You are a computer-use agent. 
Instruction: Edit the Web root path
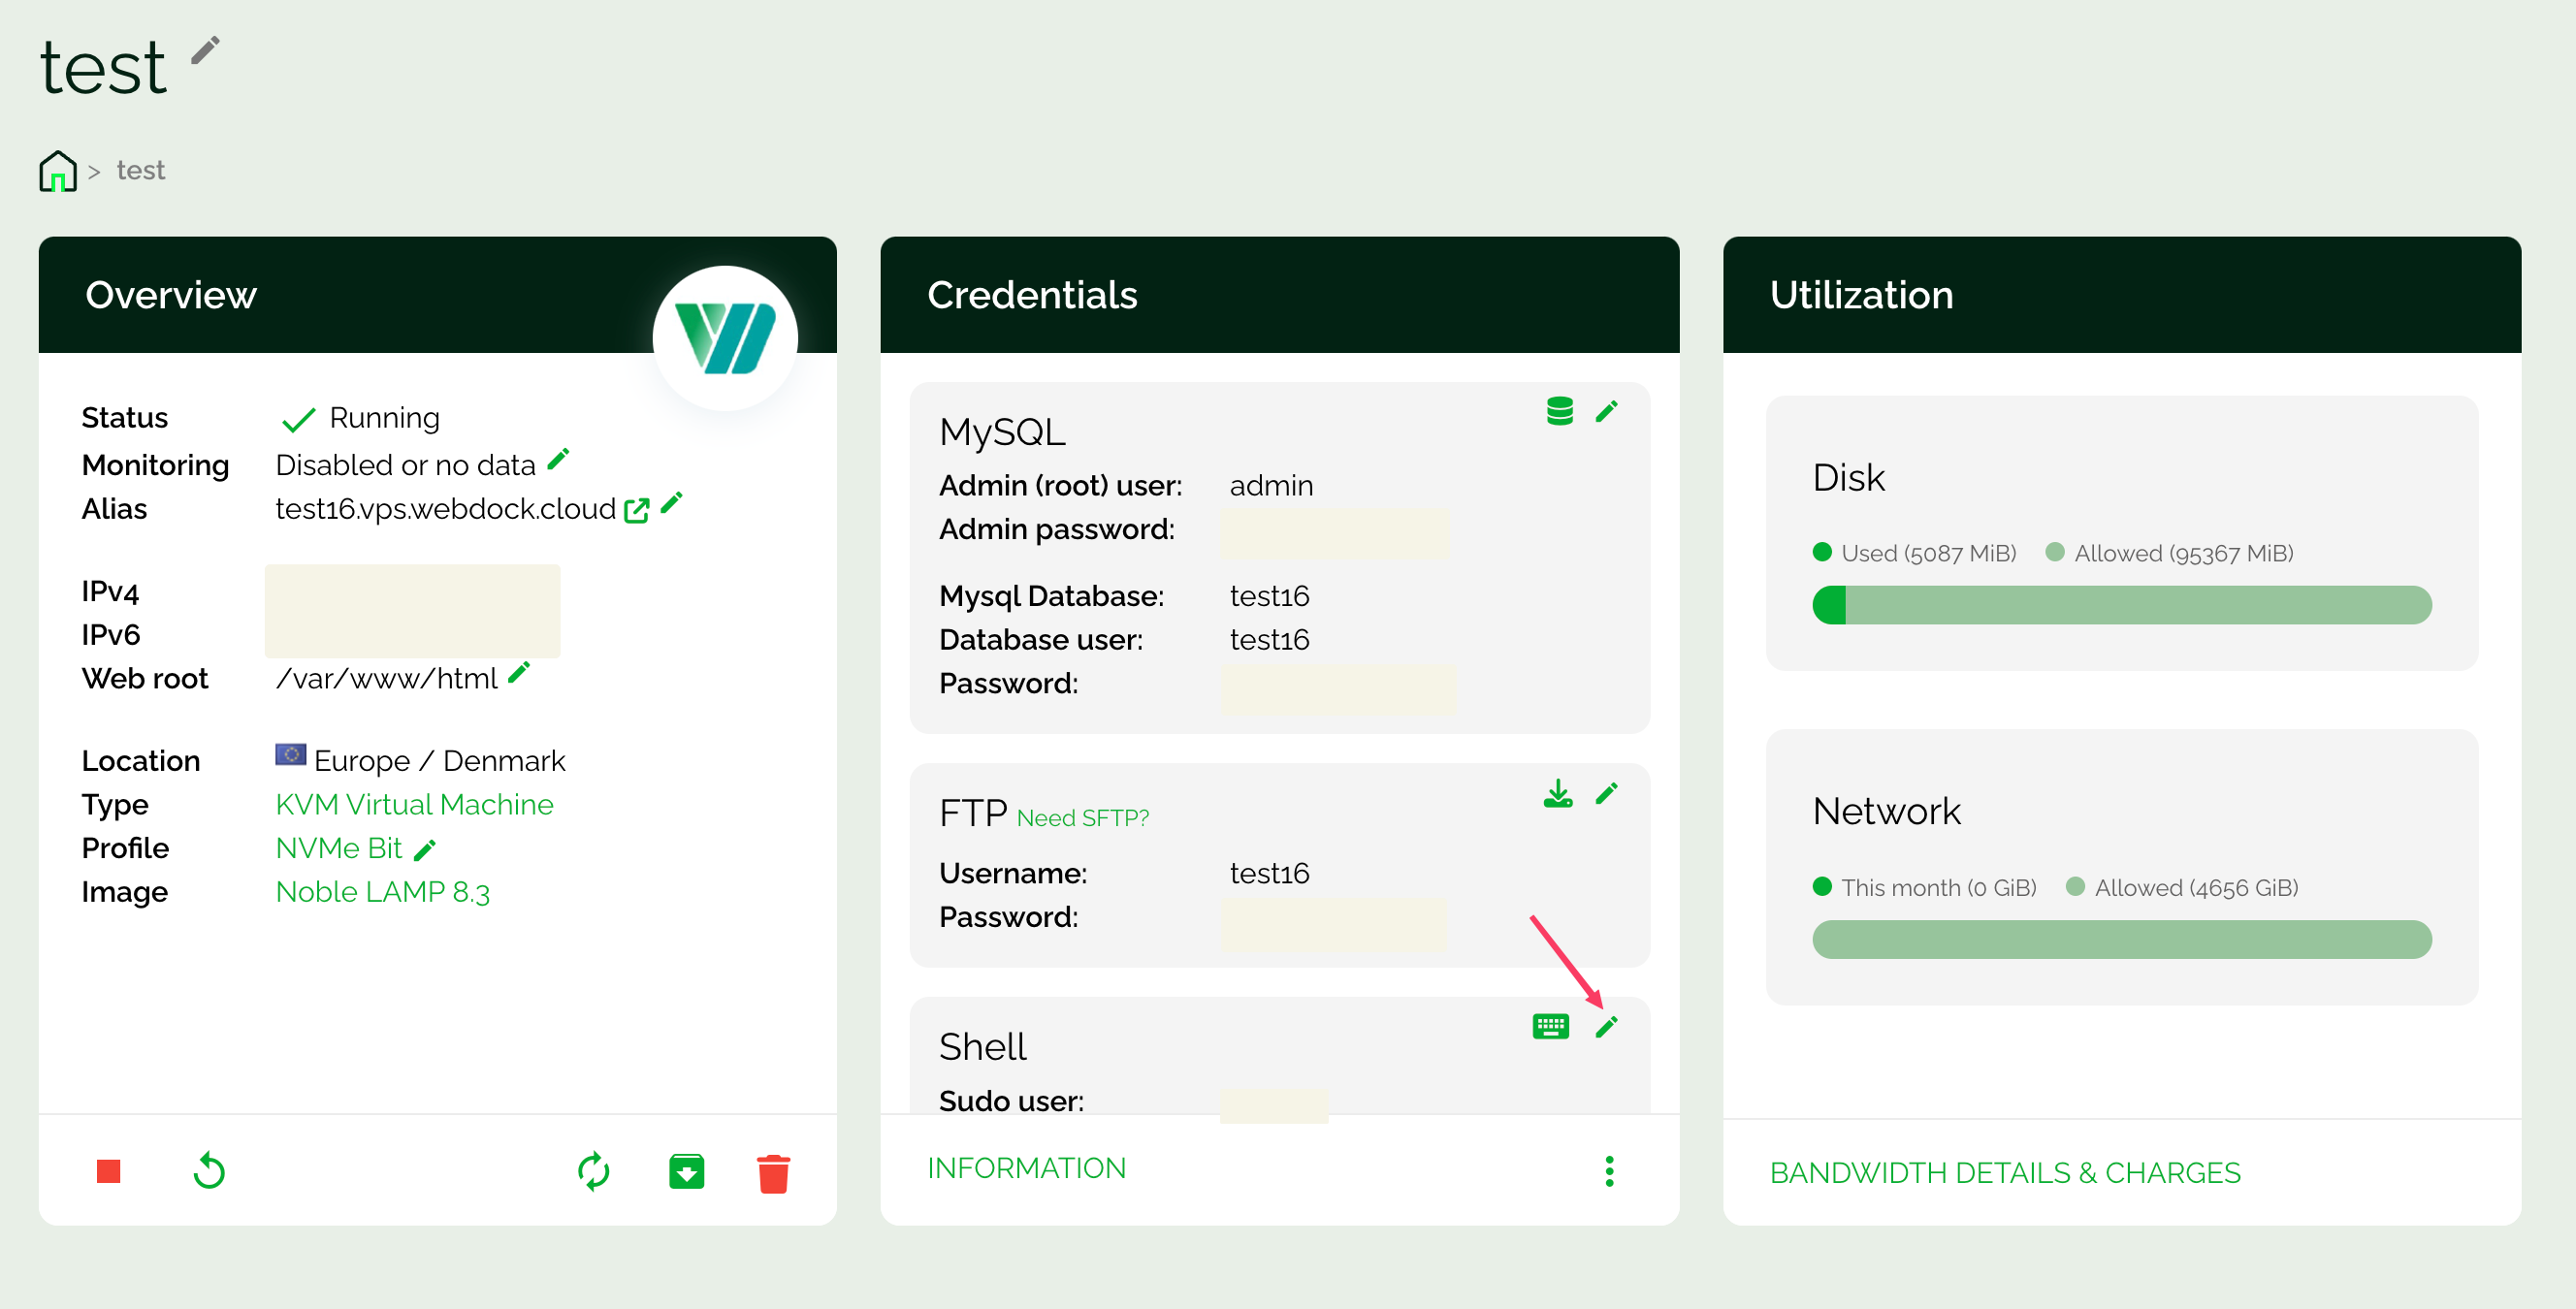coord(519,673)
